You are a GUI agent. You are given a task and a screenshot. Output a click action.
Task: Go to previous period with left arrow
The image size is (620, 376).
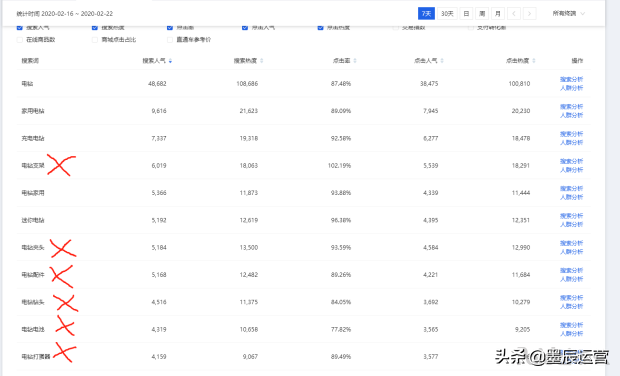[514, 14]
